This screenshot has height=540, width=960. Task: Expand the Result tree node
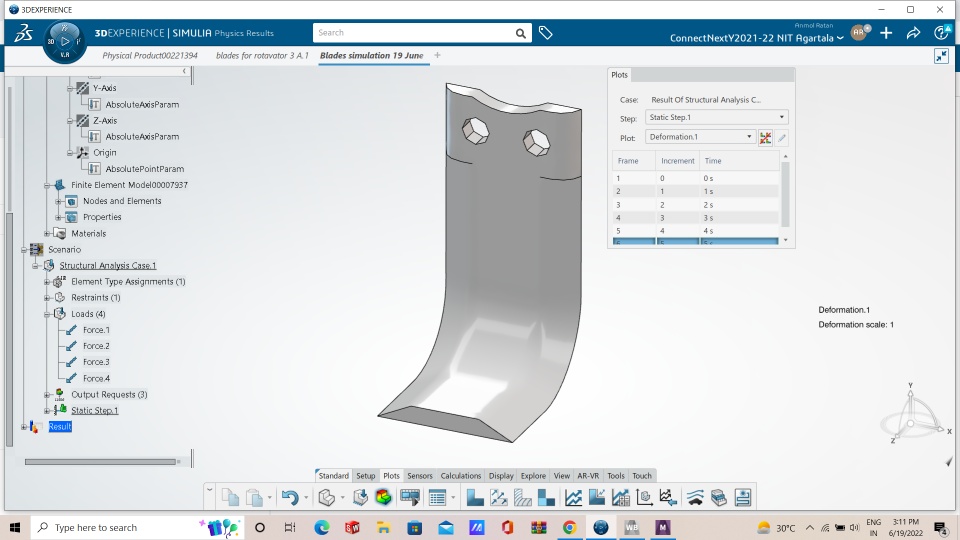pos(24,427)
